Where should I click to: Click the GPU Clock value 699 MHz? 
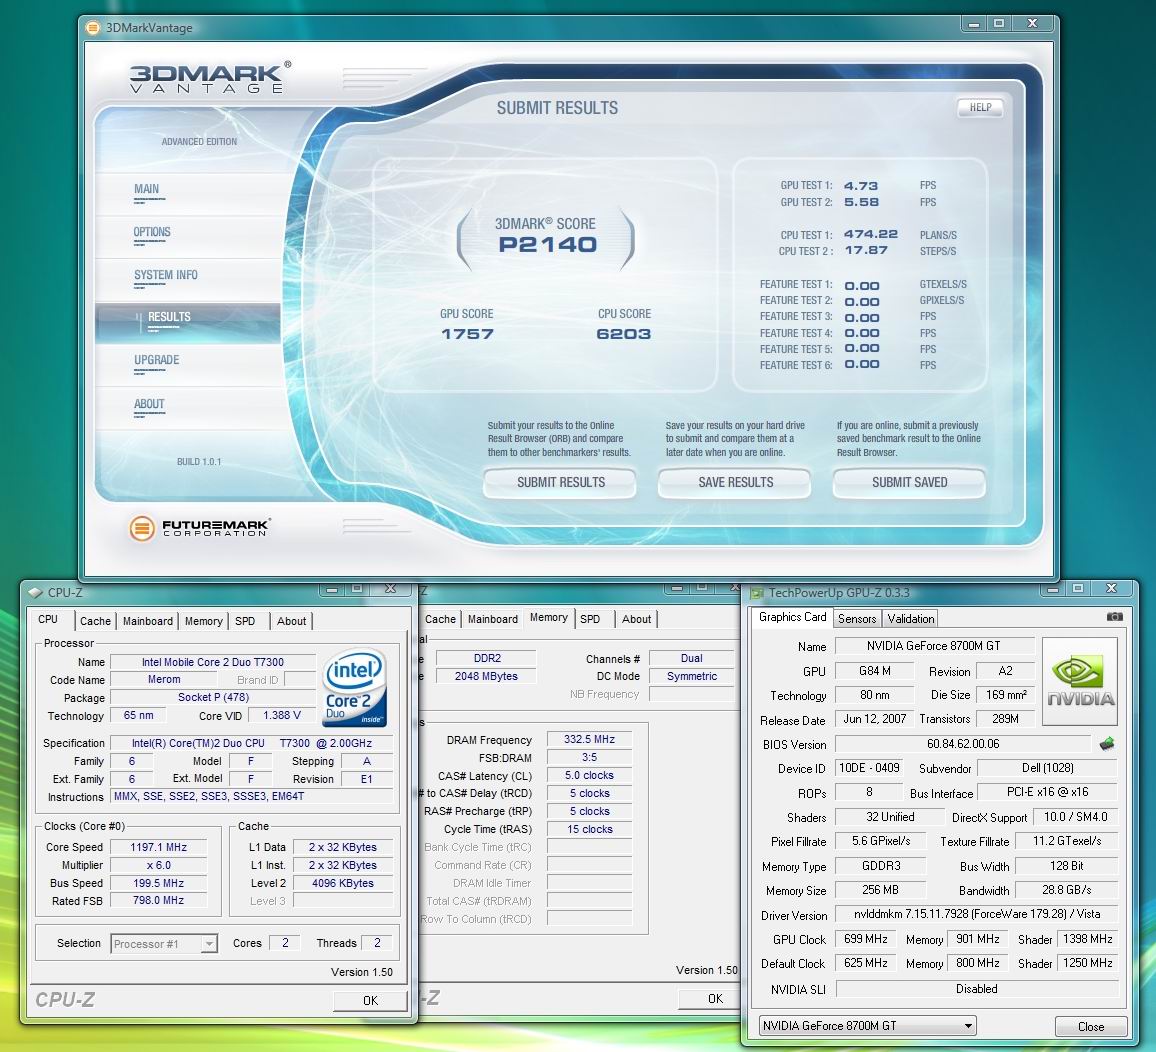click(866, 939)
